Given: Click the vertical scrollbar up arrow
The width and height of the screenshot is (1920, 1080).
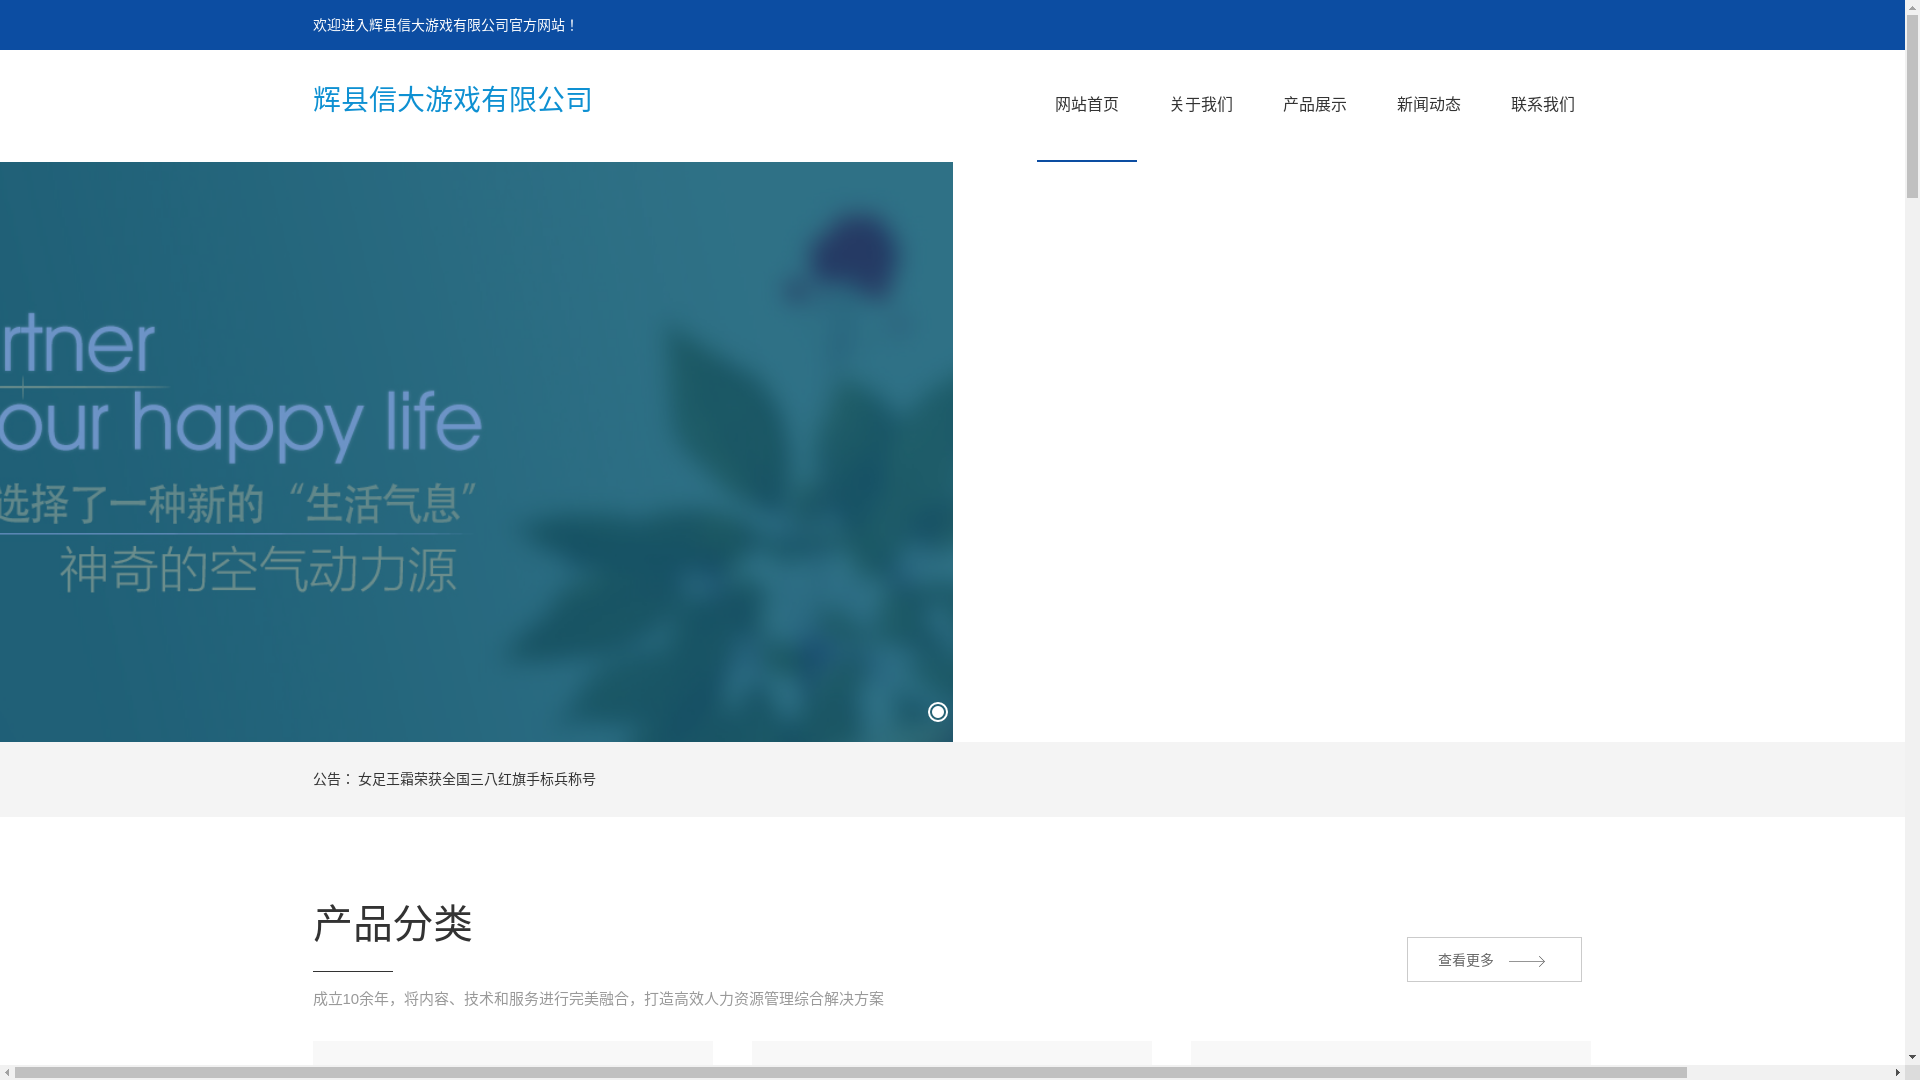Looking at the screenshot, I should [x=1912, y=7].
